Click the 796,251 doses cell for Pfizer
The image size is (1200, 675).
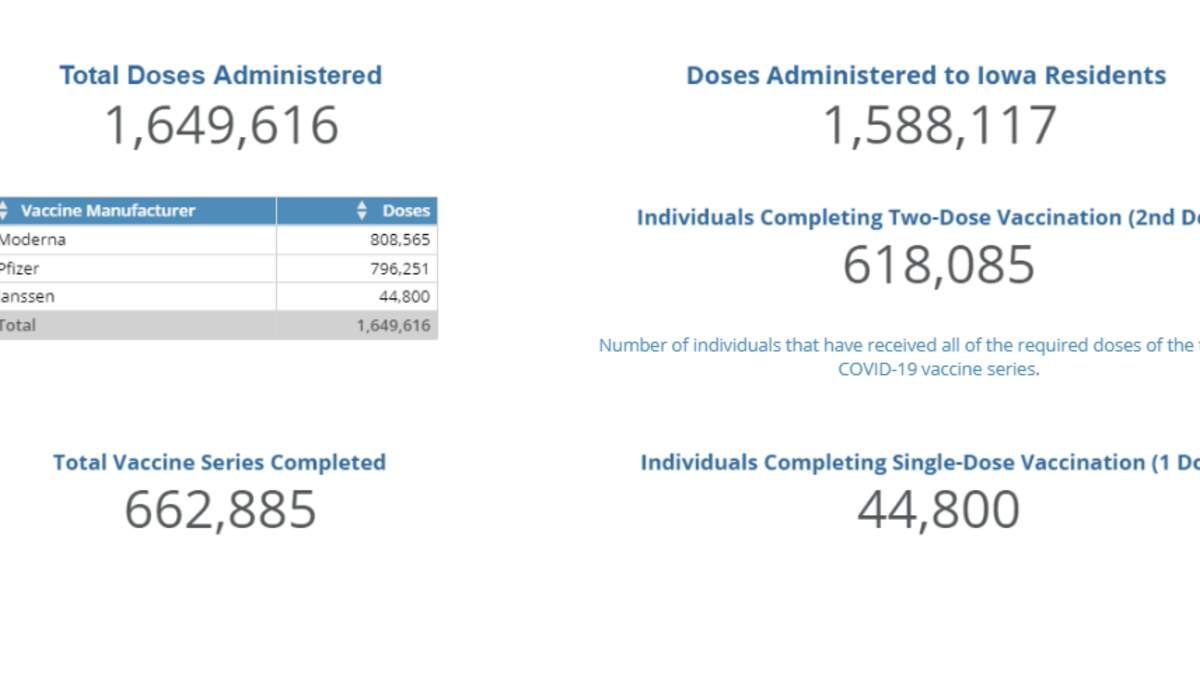[399, 269]
